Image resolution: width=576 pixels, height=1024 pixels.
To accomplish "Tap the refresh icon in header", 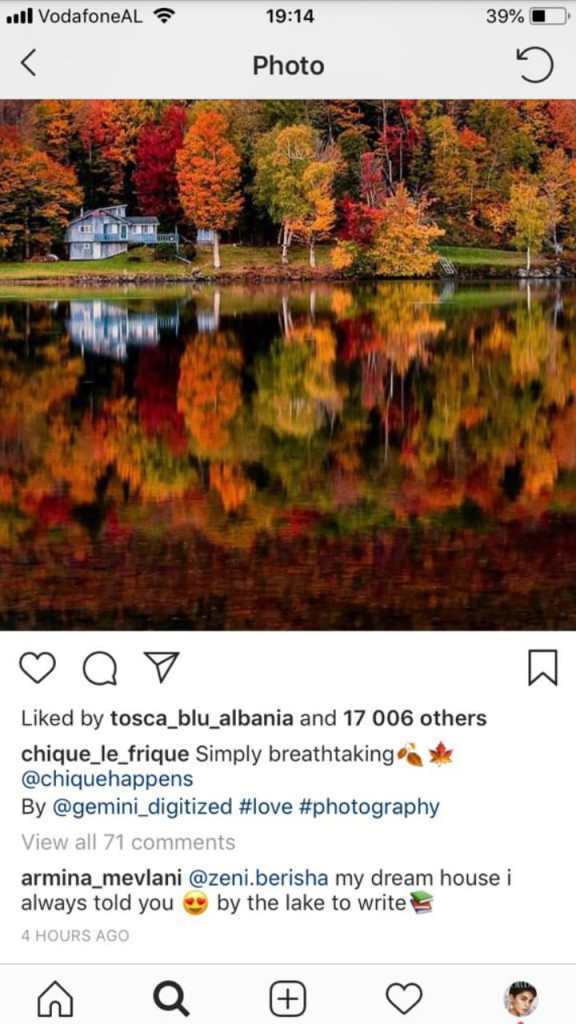I will [535, 65].
